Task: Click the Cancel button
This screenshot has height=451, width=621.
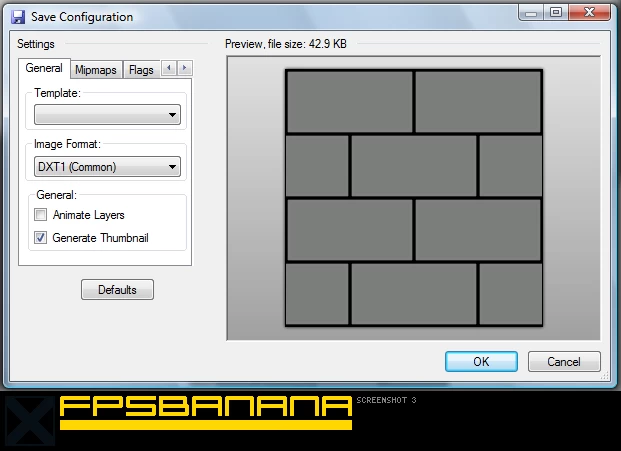Action: click(564, 362)
